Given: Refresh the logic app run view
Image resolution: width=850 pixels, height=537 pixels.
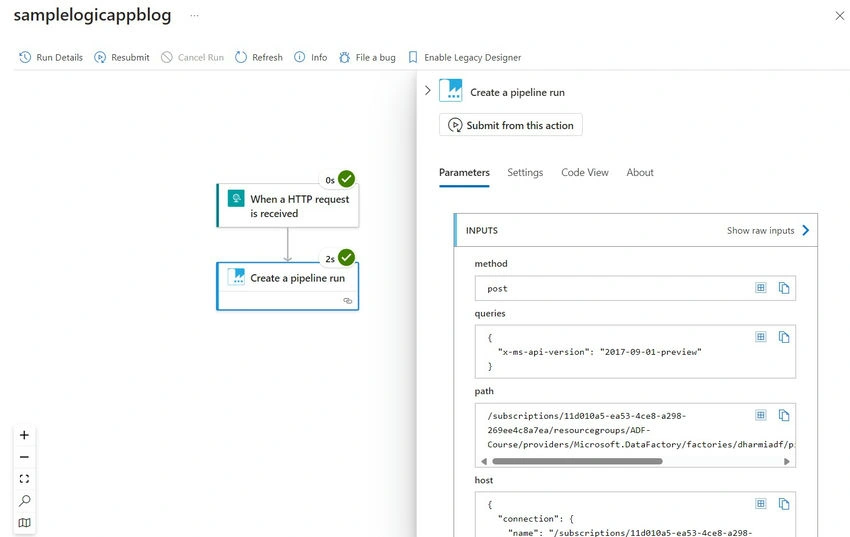Looking at the screenshot, I should (259, 57).
